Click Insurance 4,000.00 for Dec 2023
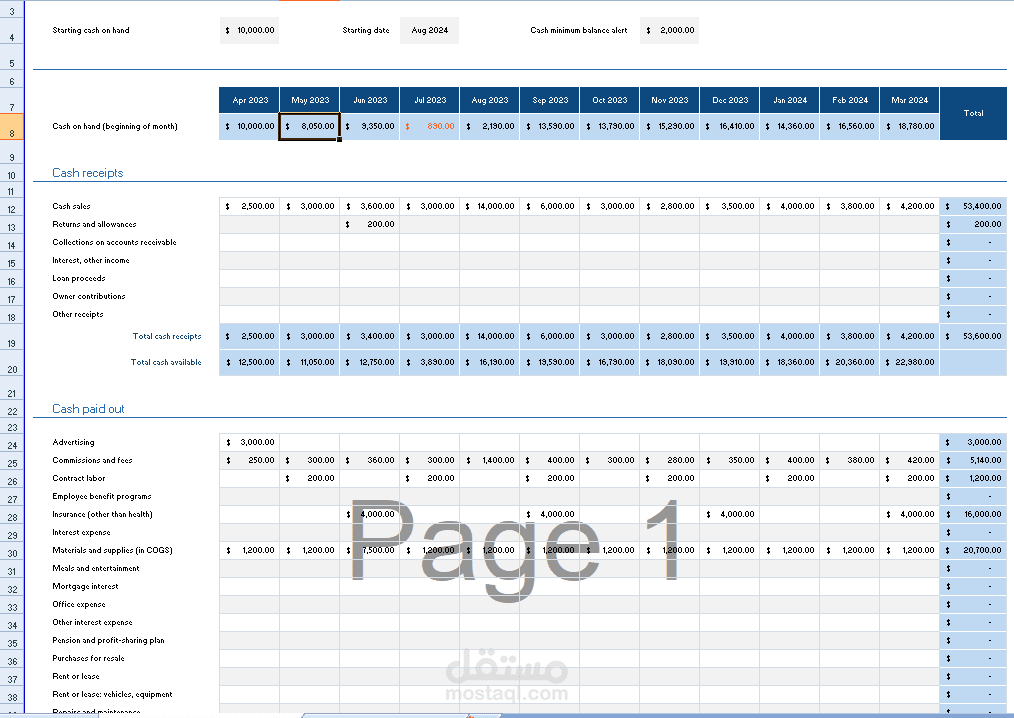 (729, 514)
